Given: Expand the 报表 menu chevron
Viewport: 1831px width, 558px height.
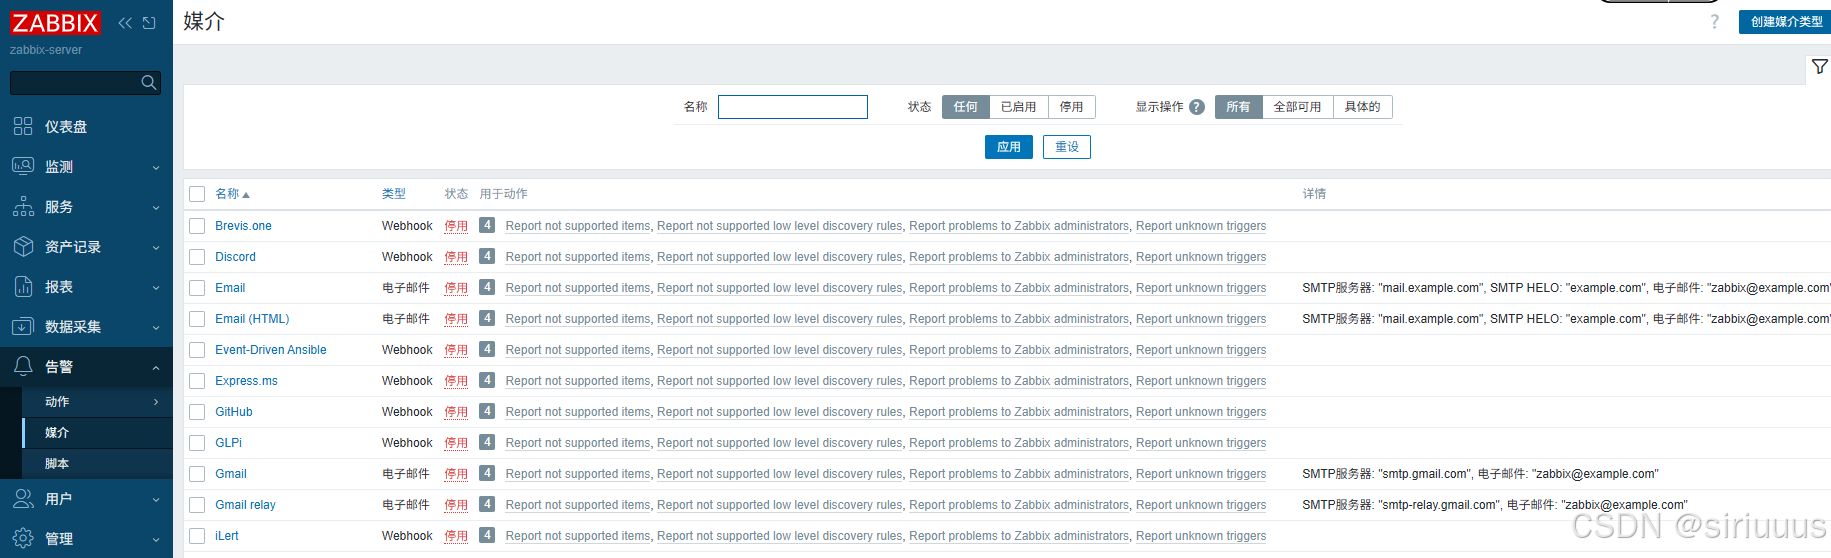Looking at the screenshot, I should pyautogui.click(x=156, y=288).
